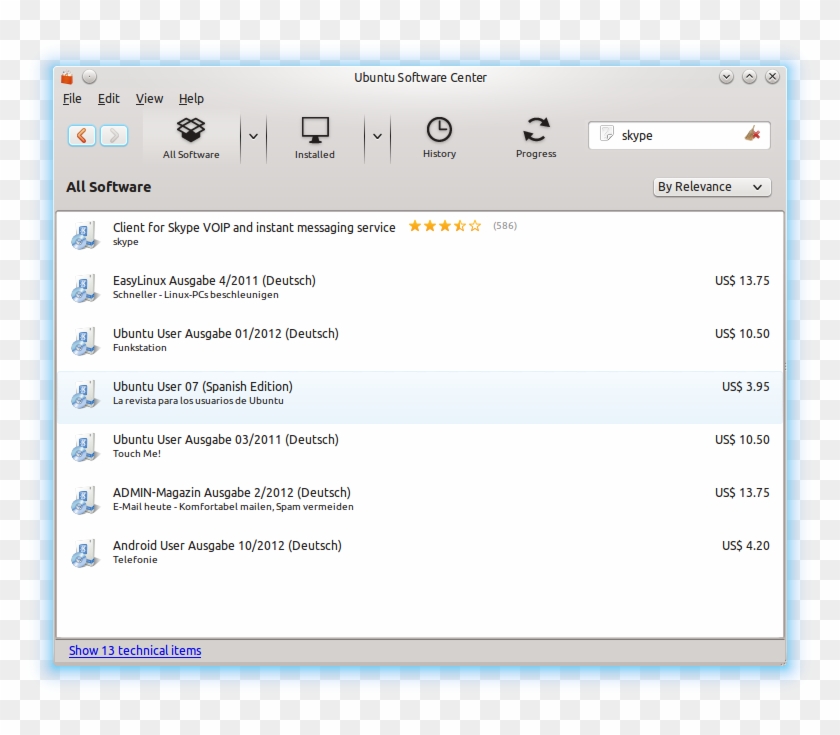Click the forward navigation arrow
Screen dimensions: 840x735
pos(114,135)
